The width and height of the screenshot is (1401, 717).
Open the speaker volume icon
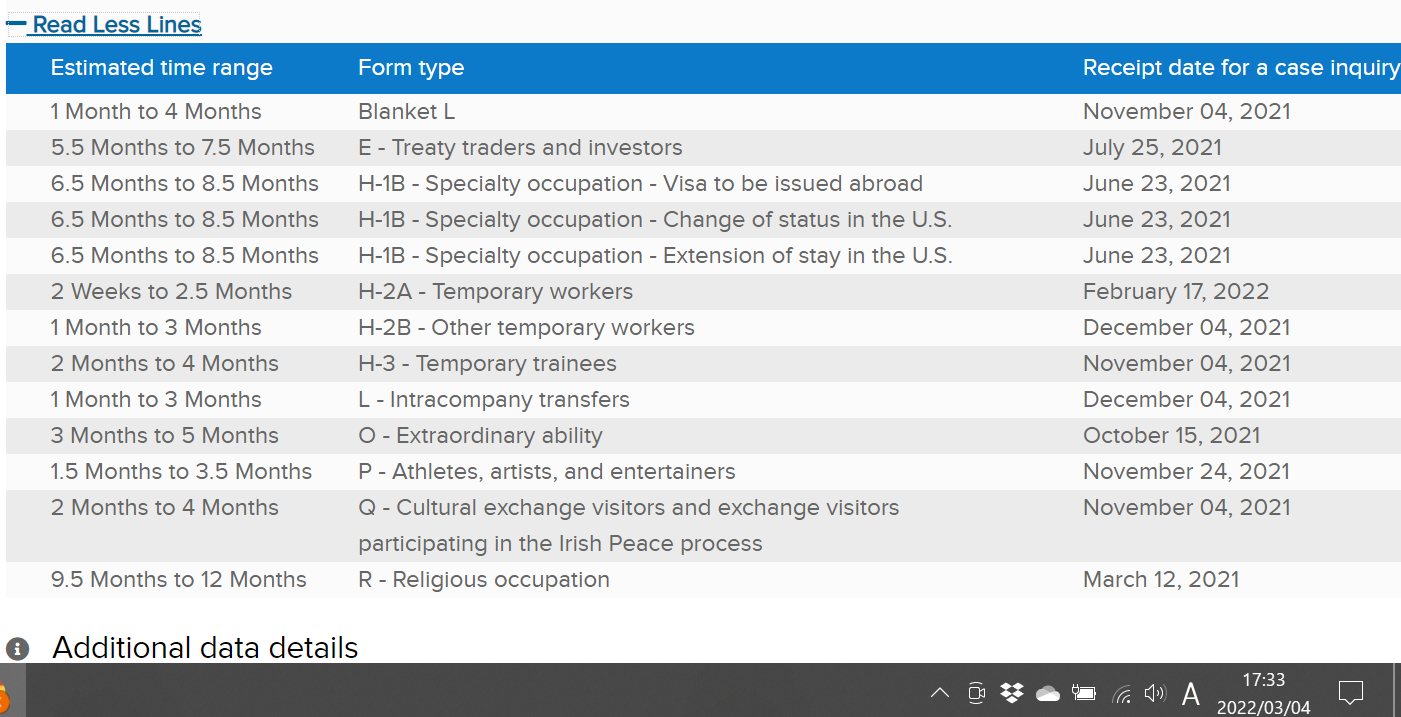pyautogui.click(x=1155, y=693)
